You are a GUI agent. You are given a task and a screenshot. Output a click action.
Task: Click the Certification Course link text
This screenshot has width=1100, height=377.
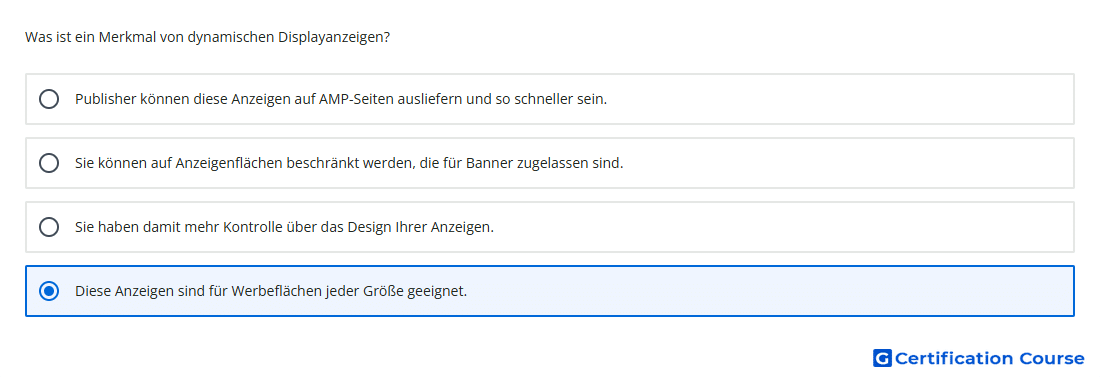click(989, 358)
